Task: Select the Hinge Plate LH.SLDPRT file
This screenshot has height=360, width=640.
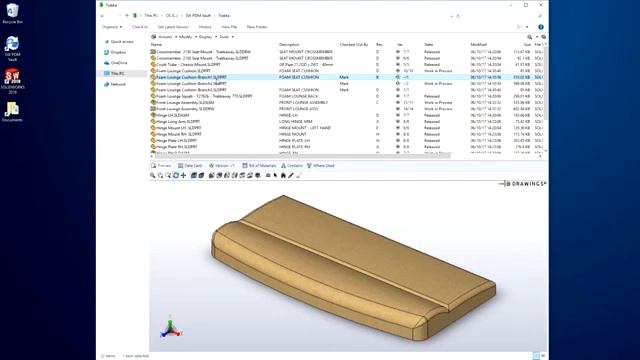Action: coord(173,141)
